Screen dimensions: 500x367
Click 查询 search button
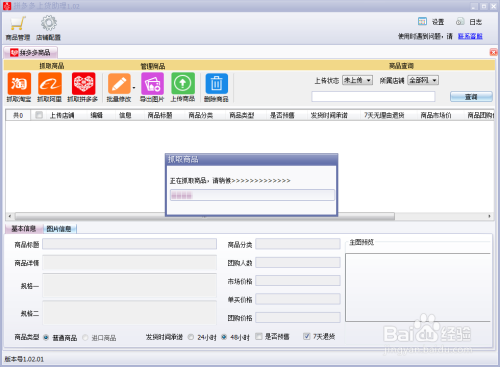[471, 97]
